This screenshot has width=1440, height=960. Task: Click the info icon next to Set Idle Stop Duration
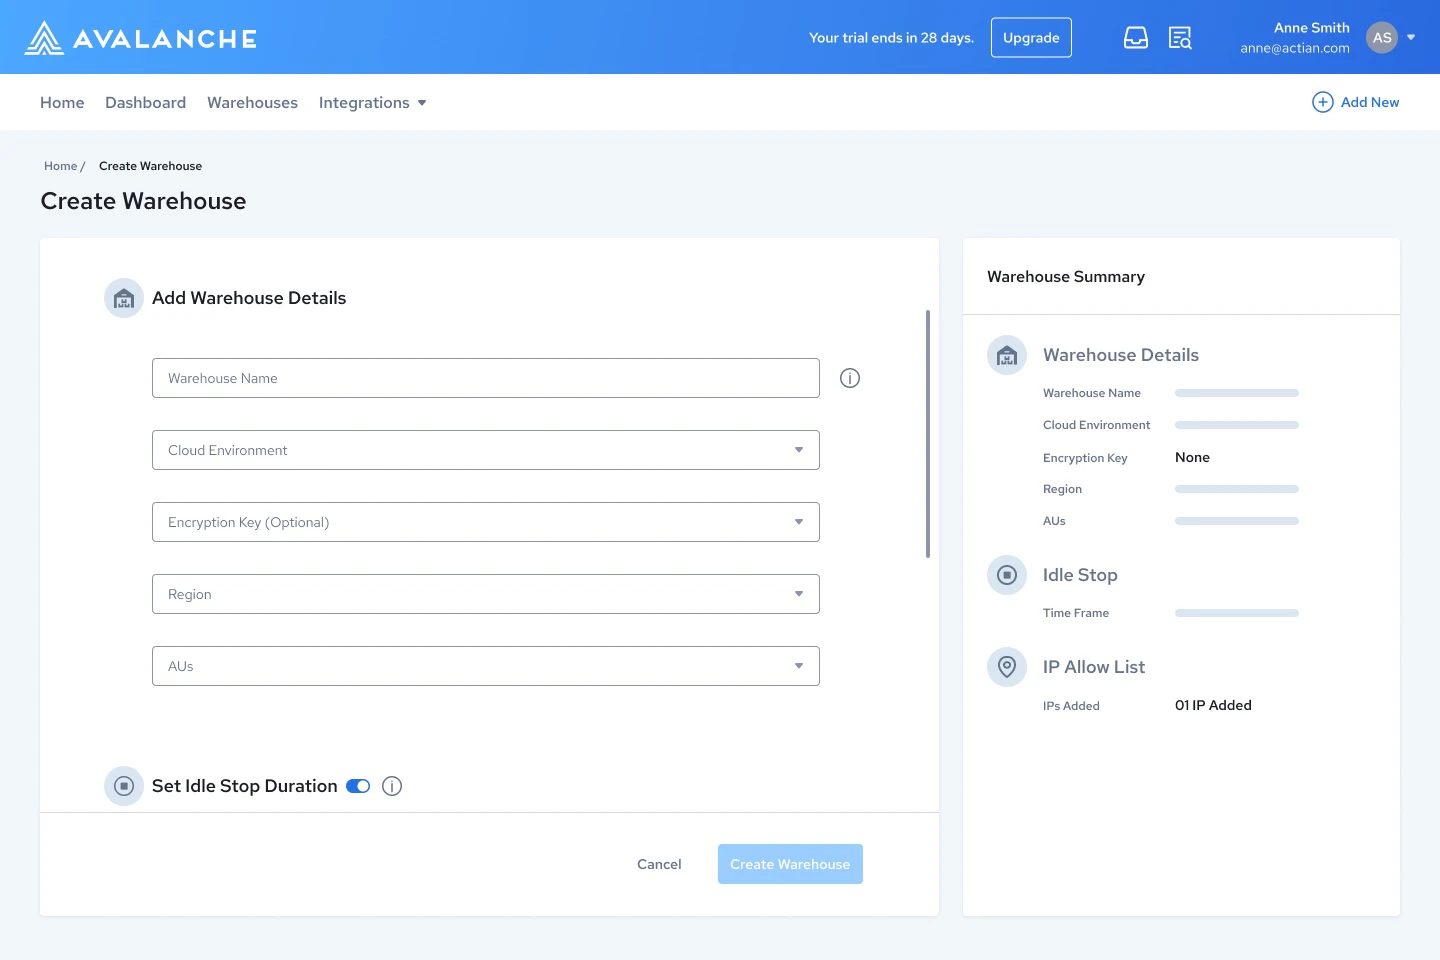click(392, 786)
